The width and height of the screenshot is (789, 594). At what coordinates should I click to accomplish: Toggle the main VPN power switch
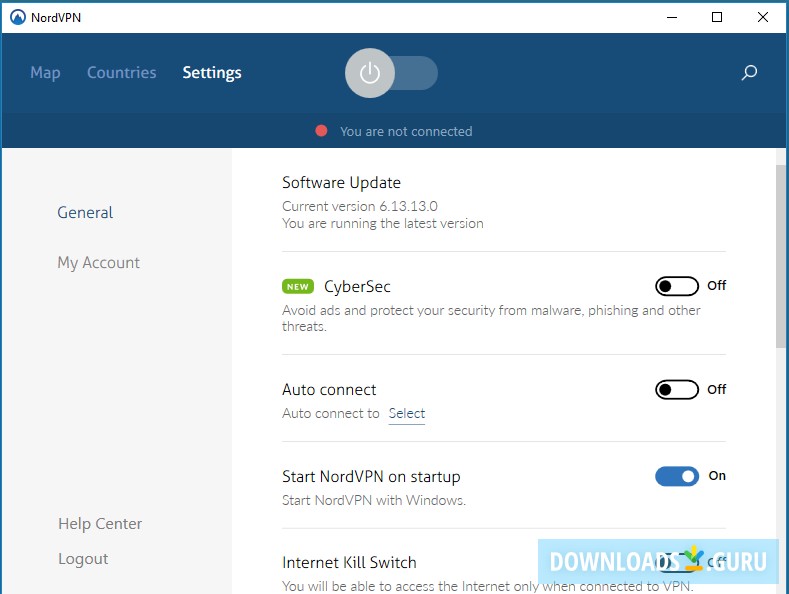(x=391, y=73)
